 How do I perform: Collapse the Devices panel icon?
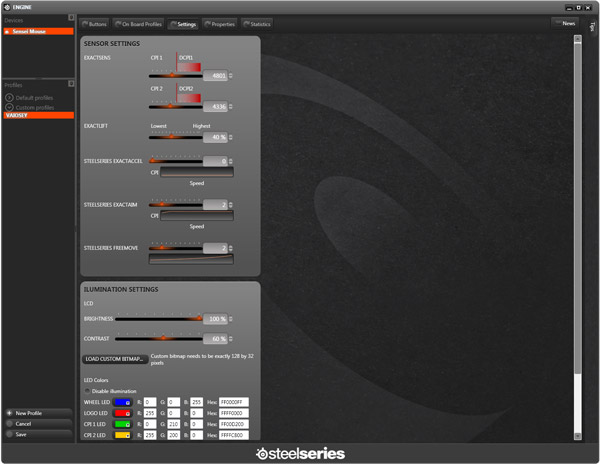(71, 18)
